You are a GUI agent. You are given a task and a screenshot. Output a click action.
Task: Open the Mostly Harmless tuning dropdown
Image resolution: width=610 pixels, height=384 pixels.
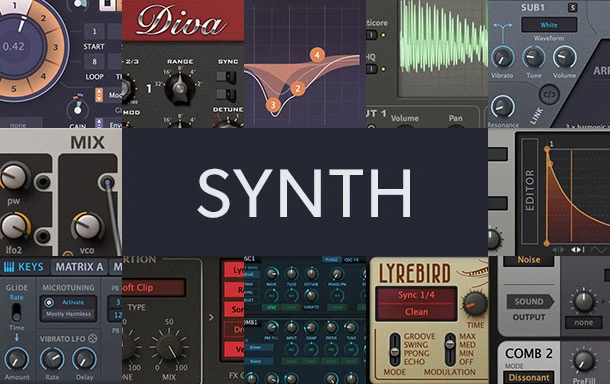(68, 314)
